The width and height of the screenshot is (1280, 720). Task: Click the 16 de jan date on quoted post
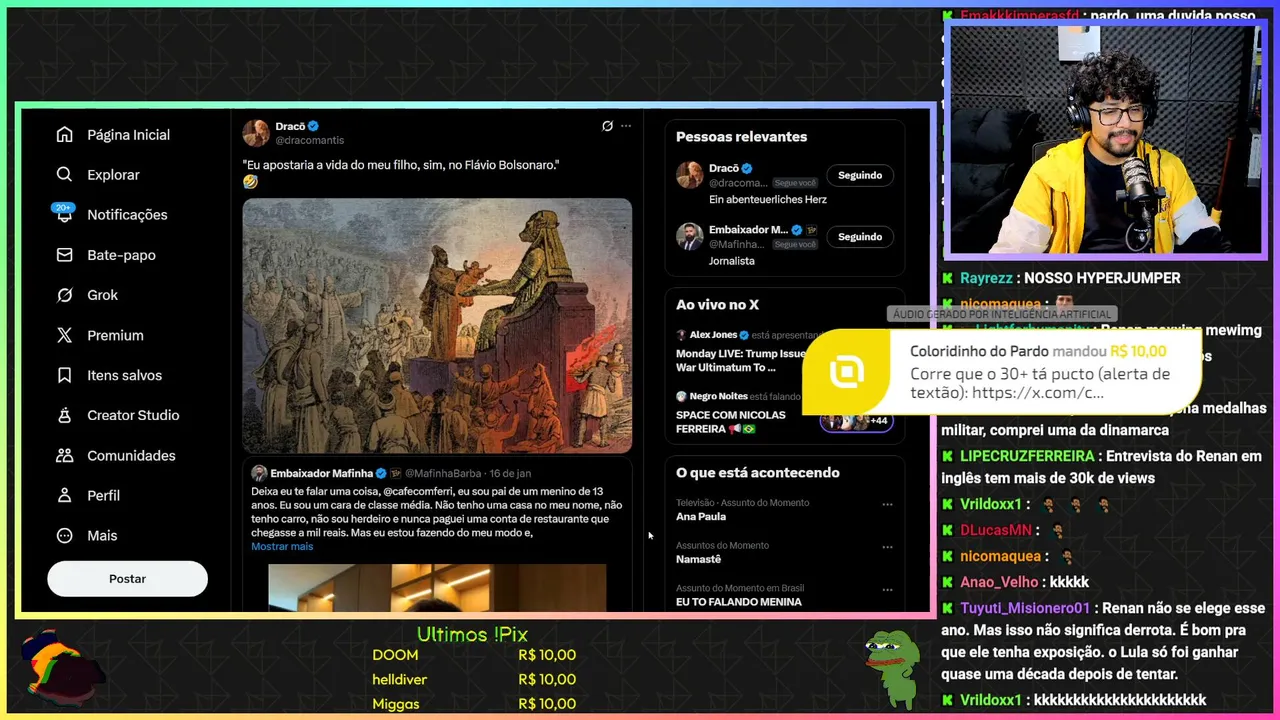[510, 473]
